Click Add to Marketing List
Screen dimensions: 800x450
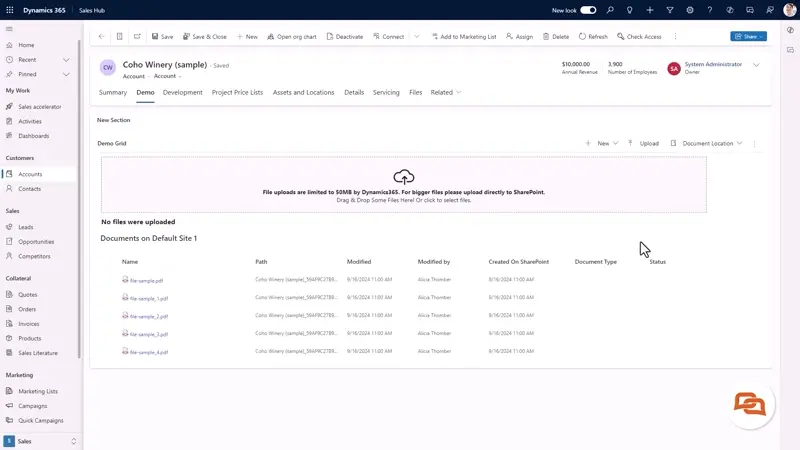click(464, 37)
